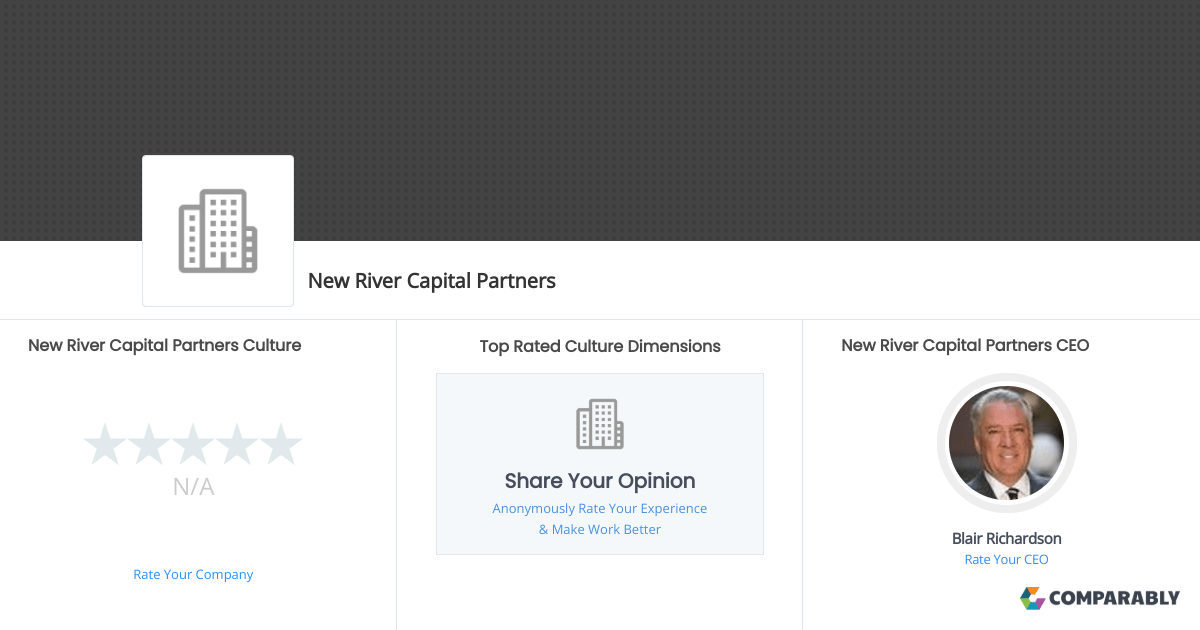Image resolution: width=1200 pixels, height=630 pixels.
Task: Click the building icon in Share Your Opinion card
Action: [599, 423]
